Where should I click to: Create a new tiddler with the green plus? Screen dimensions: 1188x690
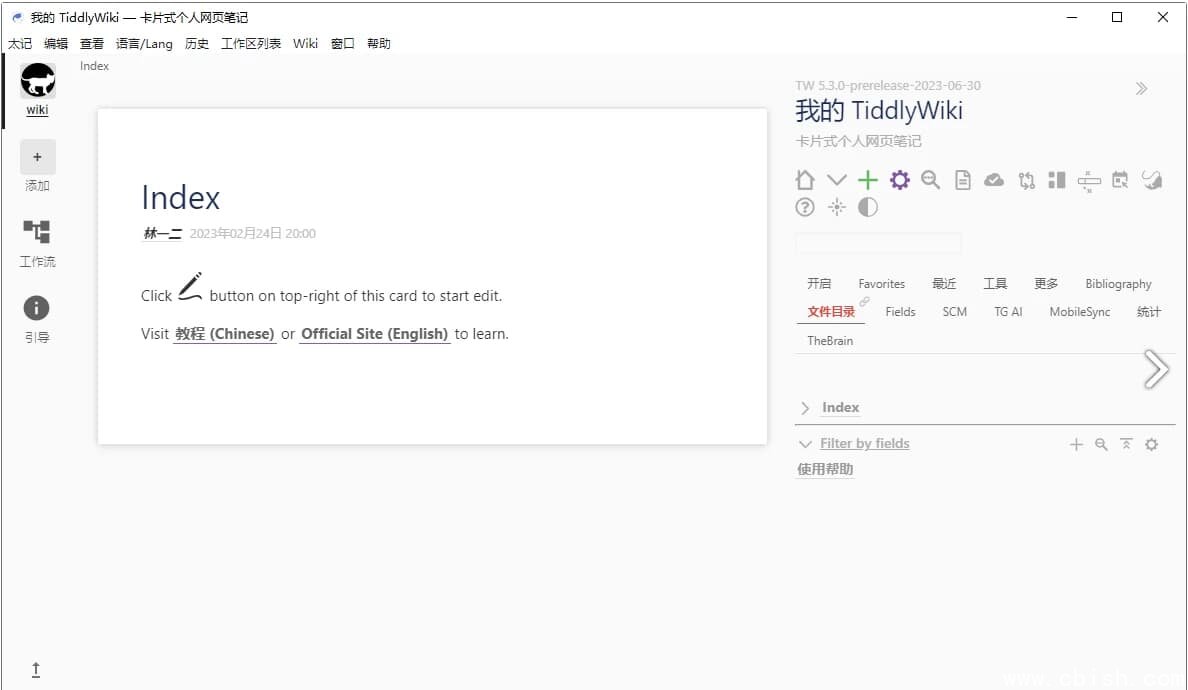pyautogui.click(x=867, y=180)
